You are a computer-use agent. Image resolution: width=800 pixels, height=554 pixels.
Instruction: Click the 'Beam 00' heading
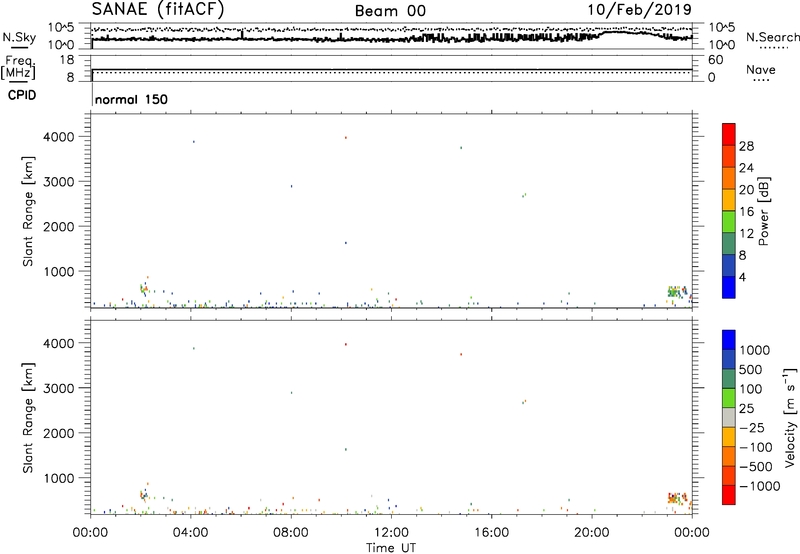coord(390,11)
